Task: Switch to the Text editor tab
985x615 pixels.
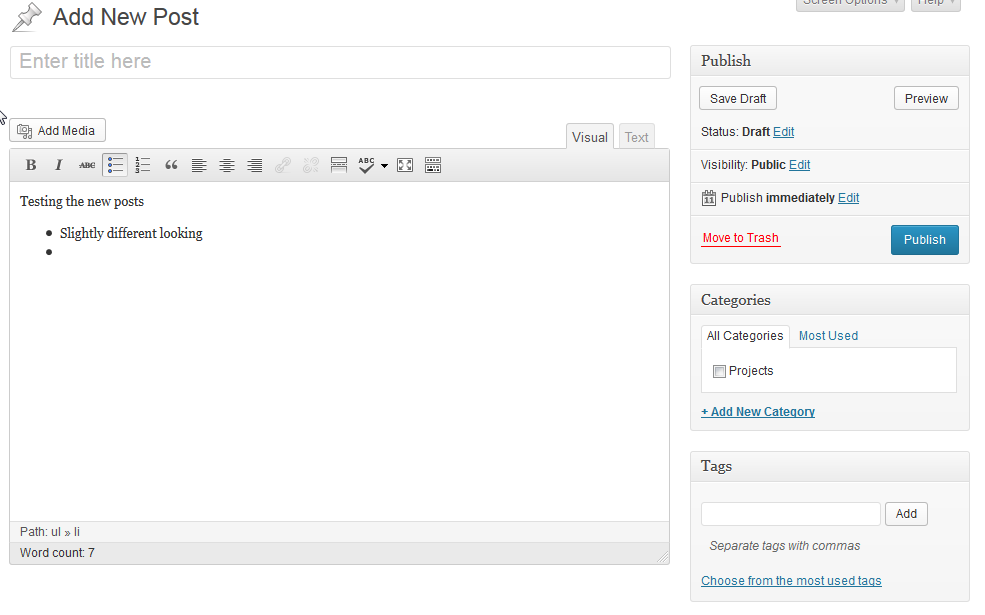Action: click(637, 138)
